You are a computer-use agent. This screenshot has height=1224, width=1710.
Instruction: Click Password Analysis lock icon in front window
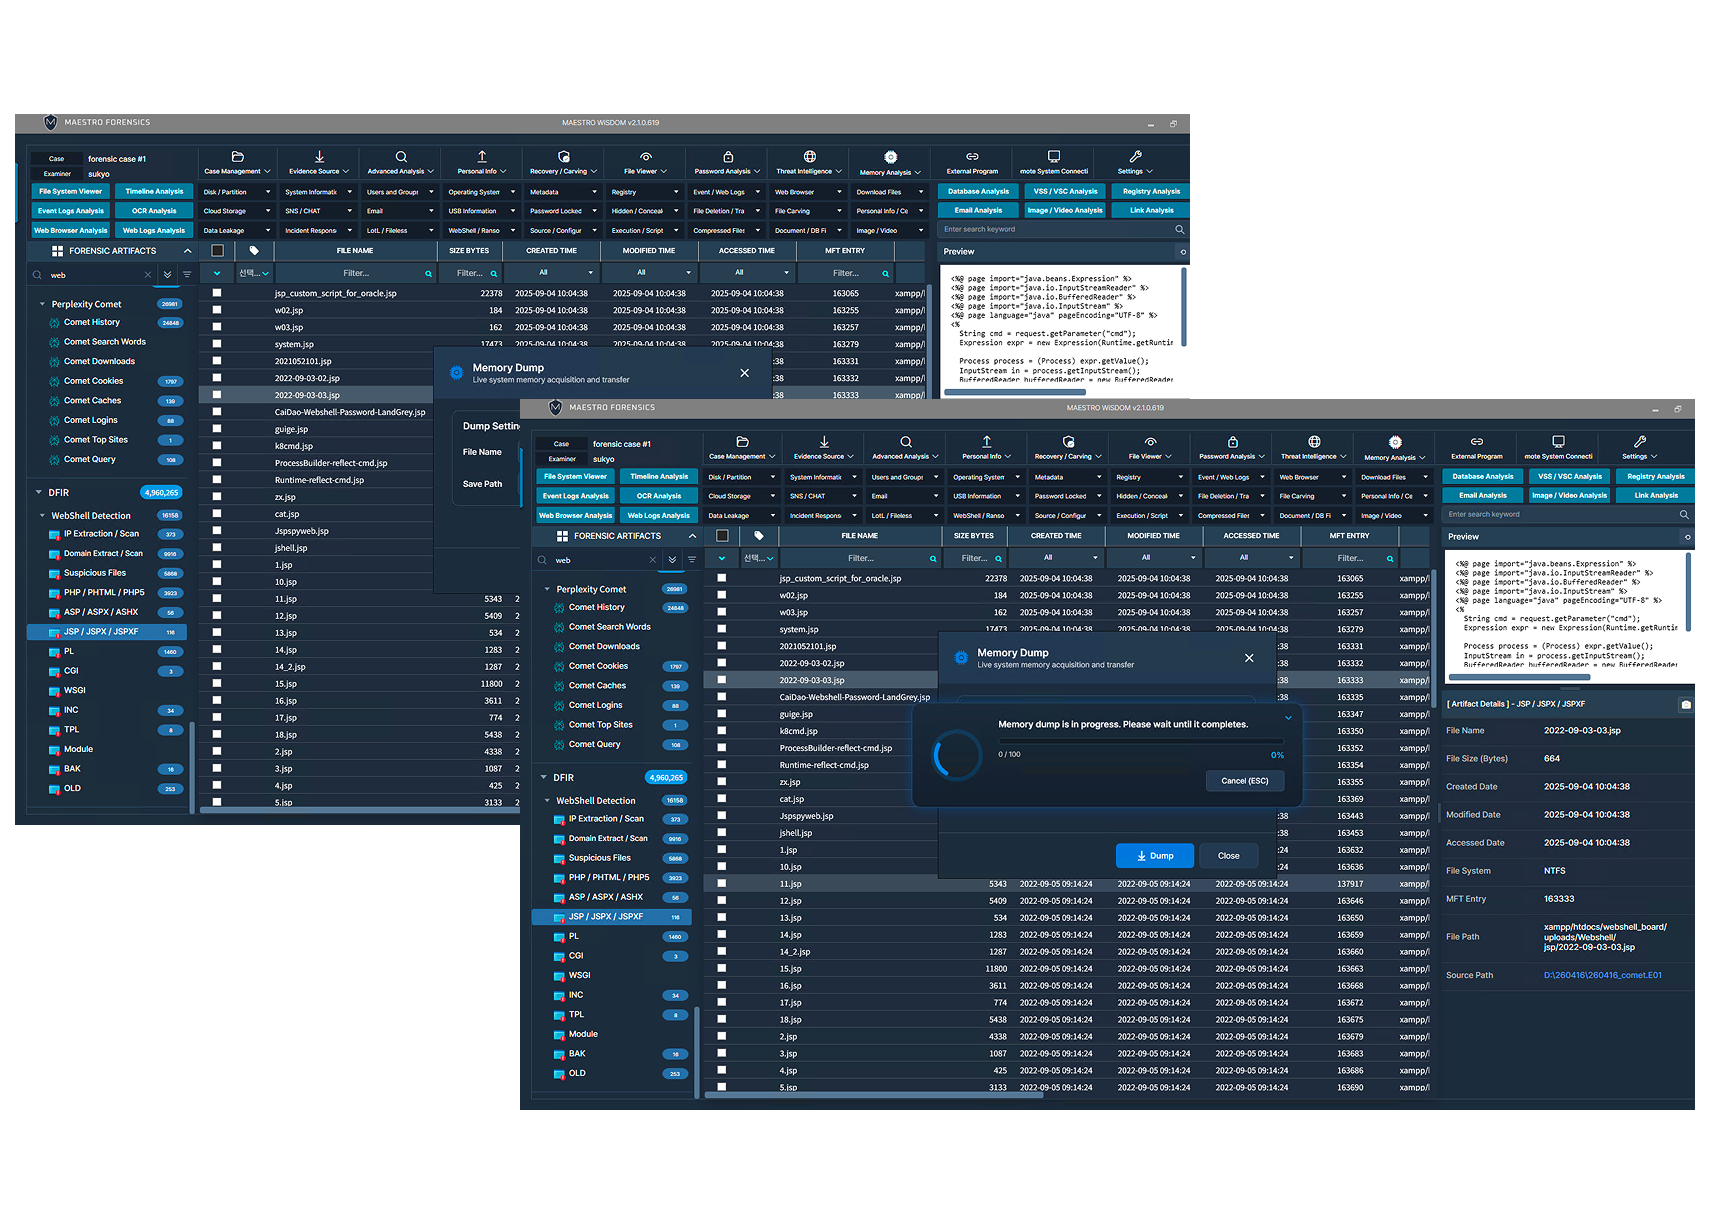click(1233, 442)
